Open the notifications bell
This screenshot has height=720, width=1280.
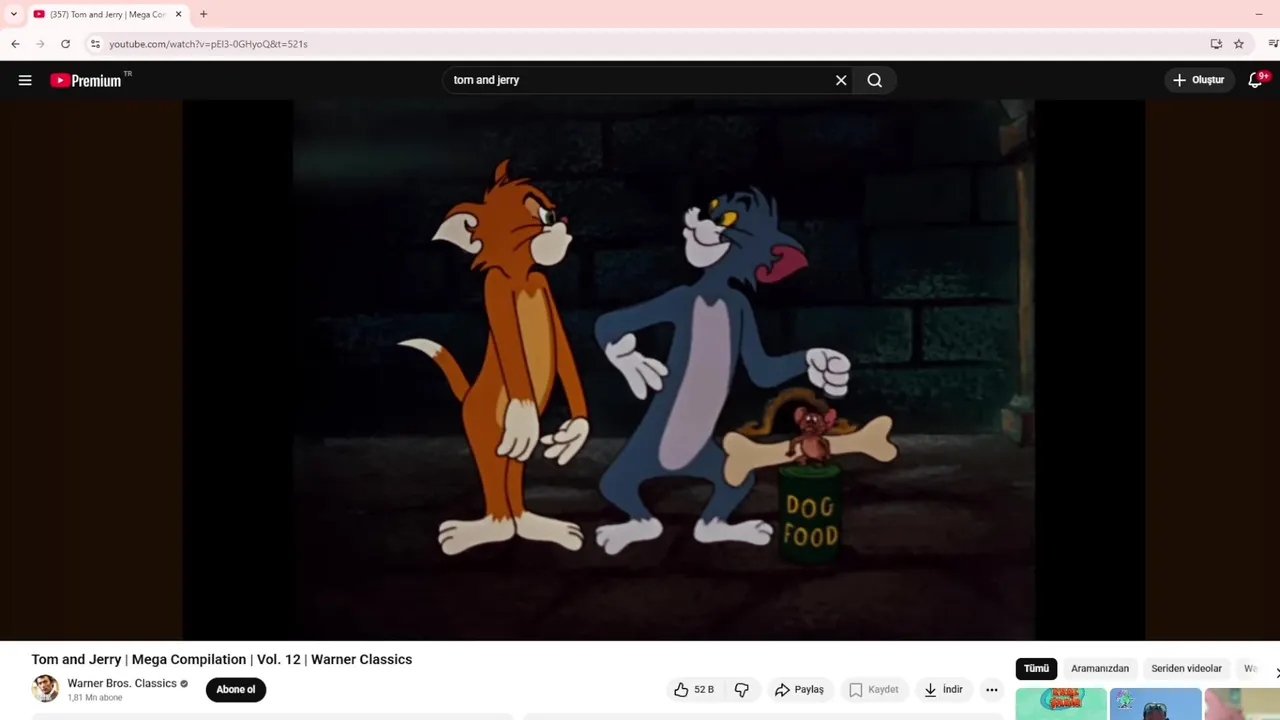(1256, 80)
